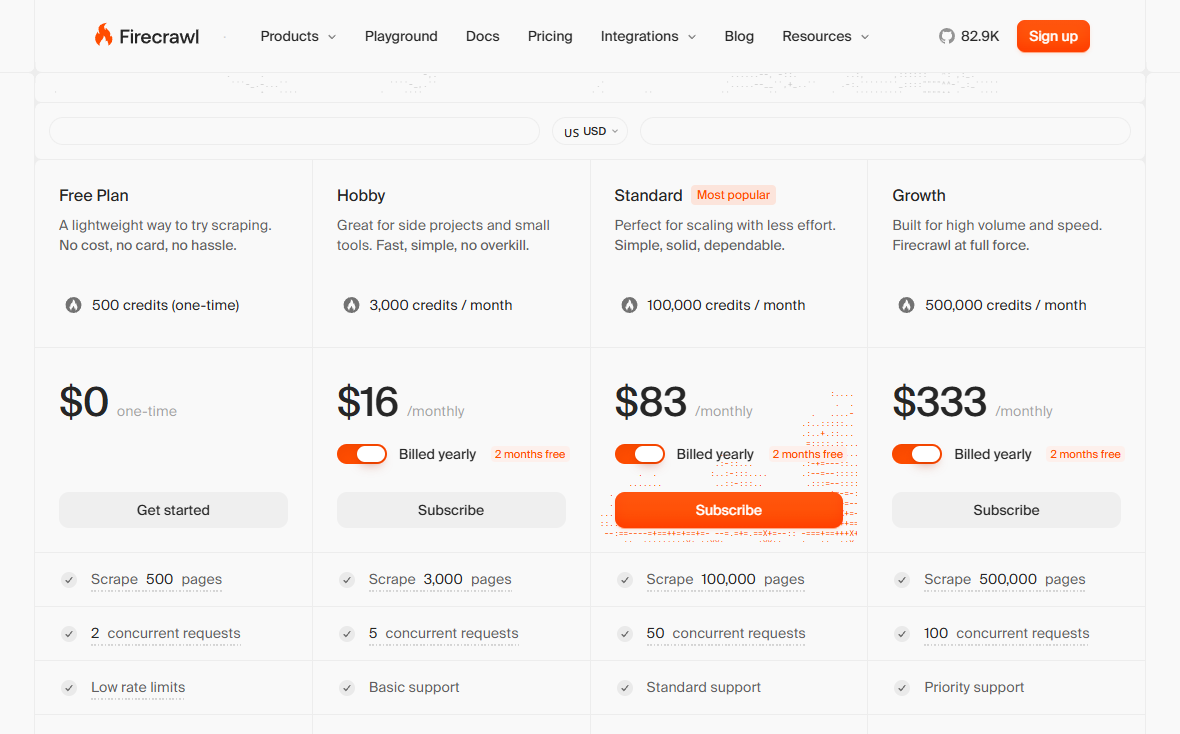Screen dimensions: 1180x734
Task: Click the credits icon in the Standard plan
Action: pyautogui.click(x=629, y=305)
